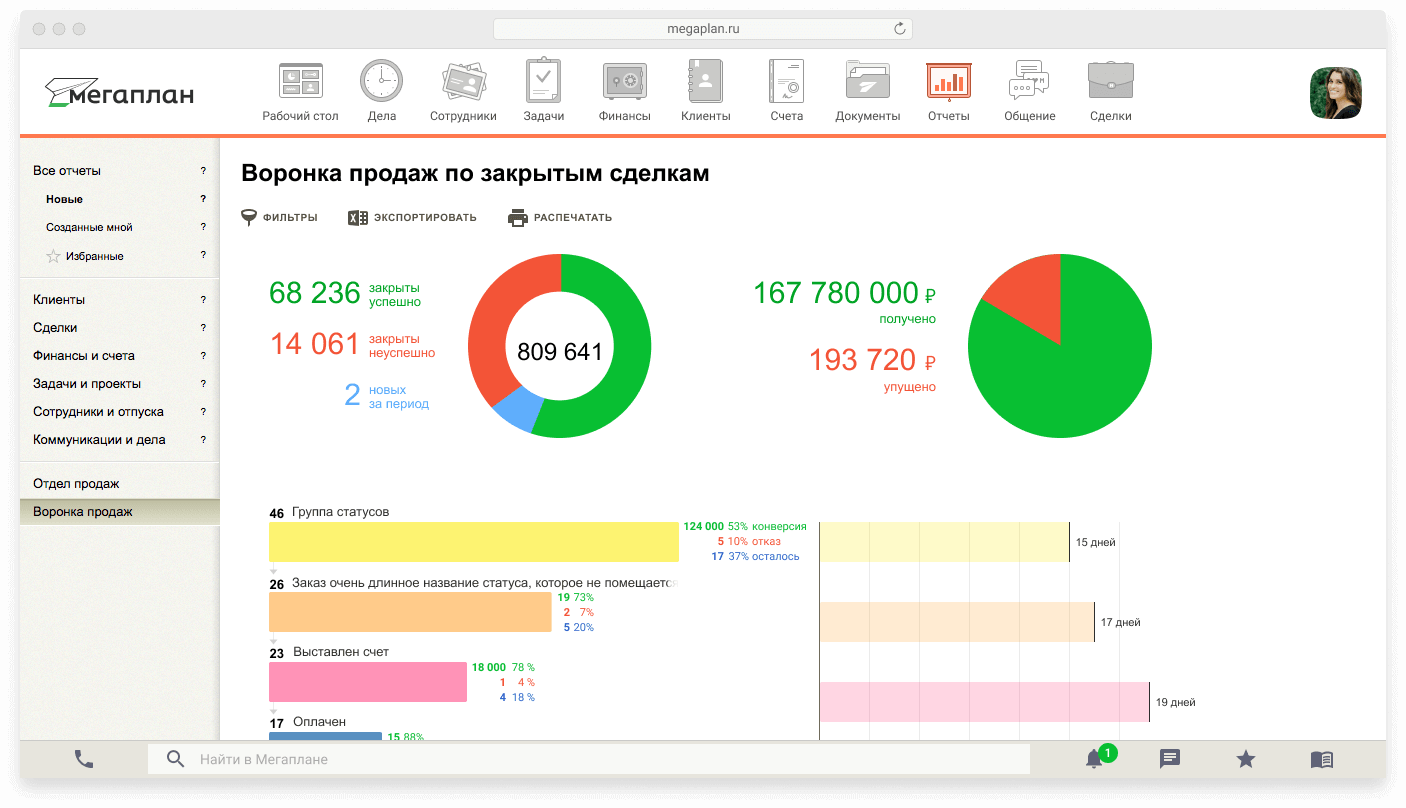
Task: Open the Сотрудники employees icon
Action: point(464,82)
